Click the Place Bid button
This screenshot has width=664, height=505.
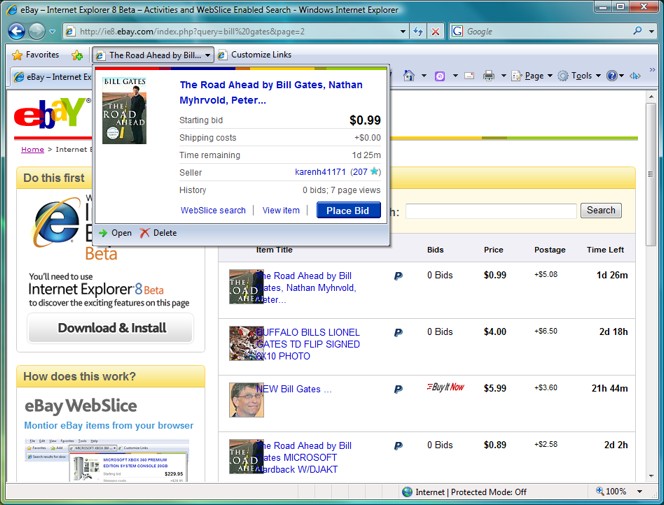click(x=349, y=210)
